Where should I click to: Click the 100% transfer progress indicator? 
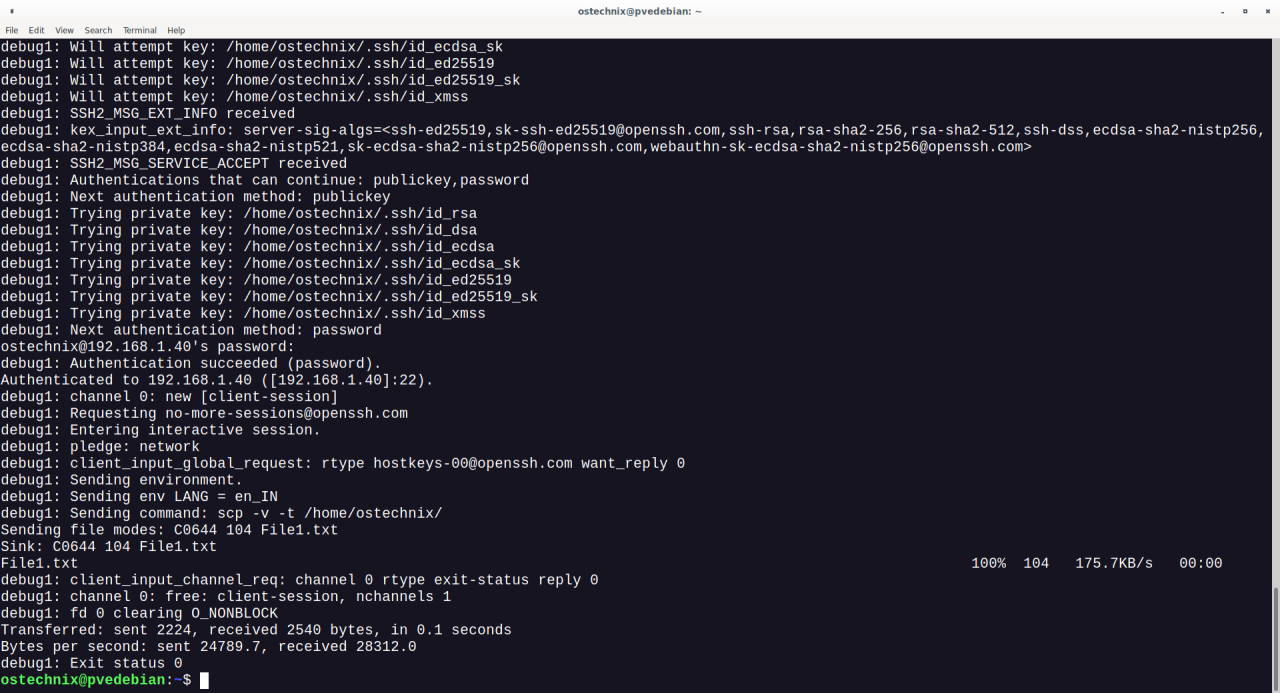point(988,562)
